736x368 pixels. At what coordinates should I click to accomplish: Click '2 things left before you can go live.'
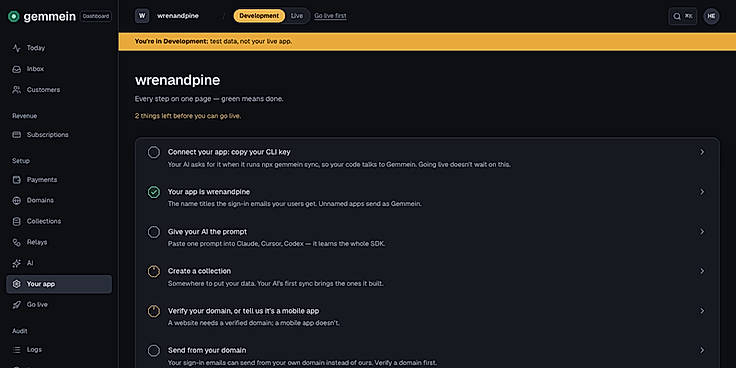point(188,116)
